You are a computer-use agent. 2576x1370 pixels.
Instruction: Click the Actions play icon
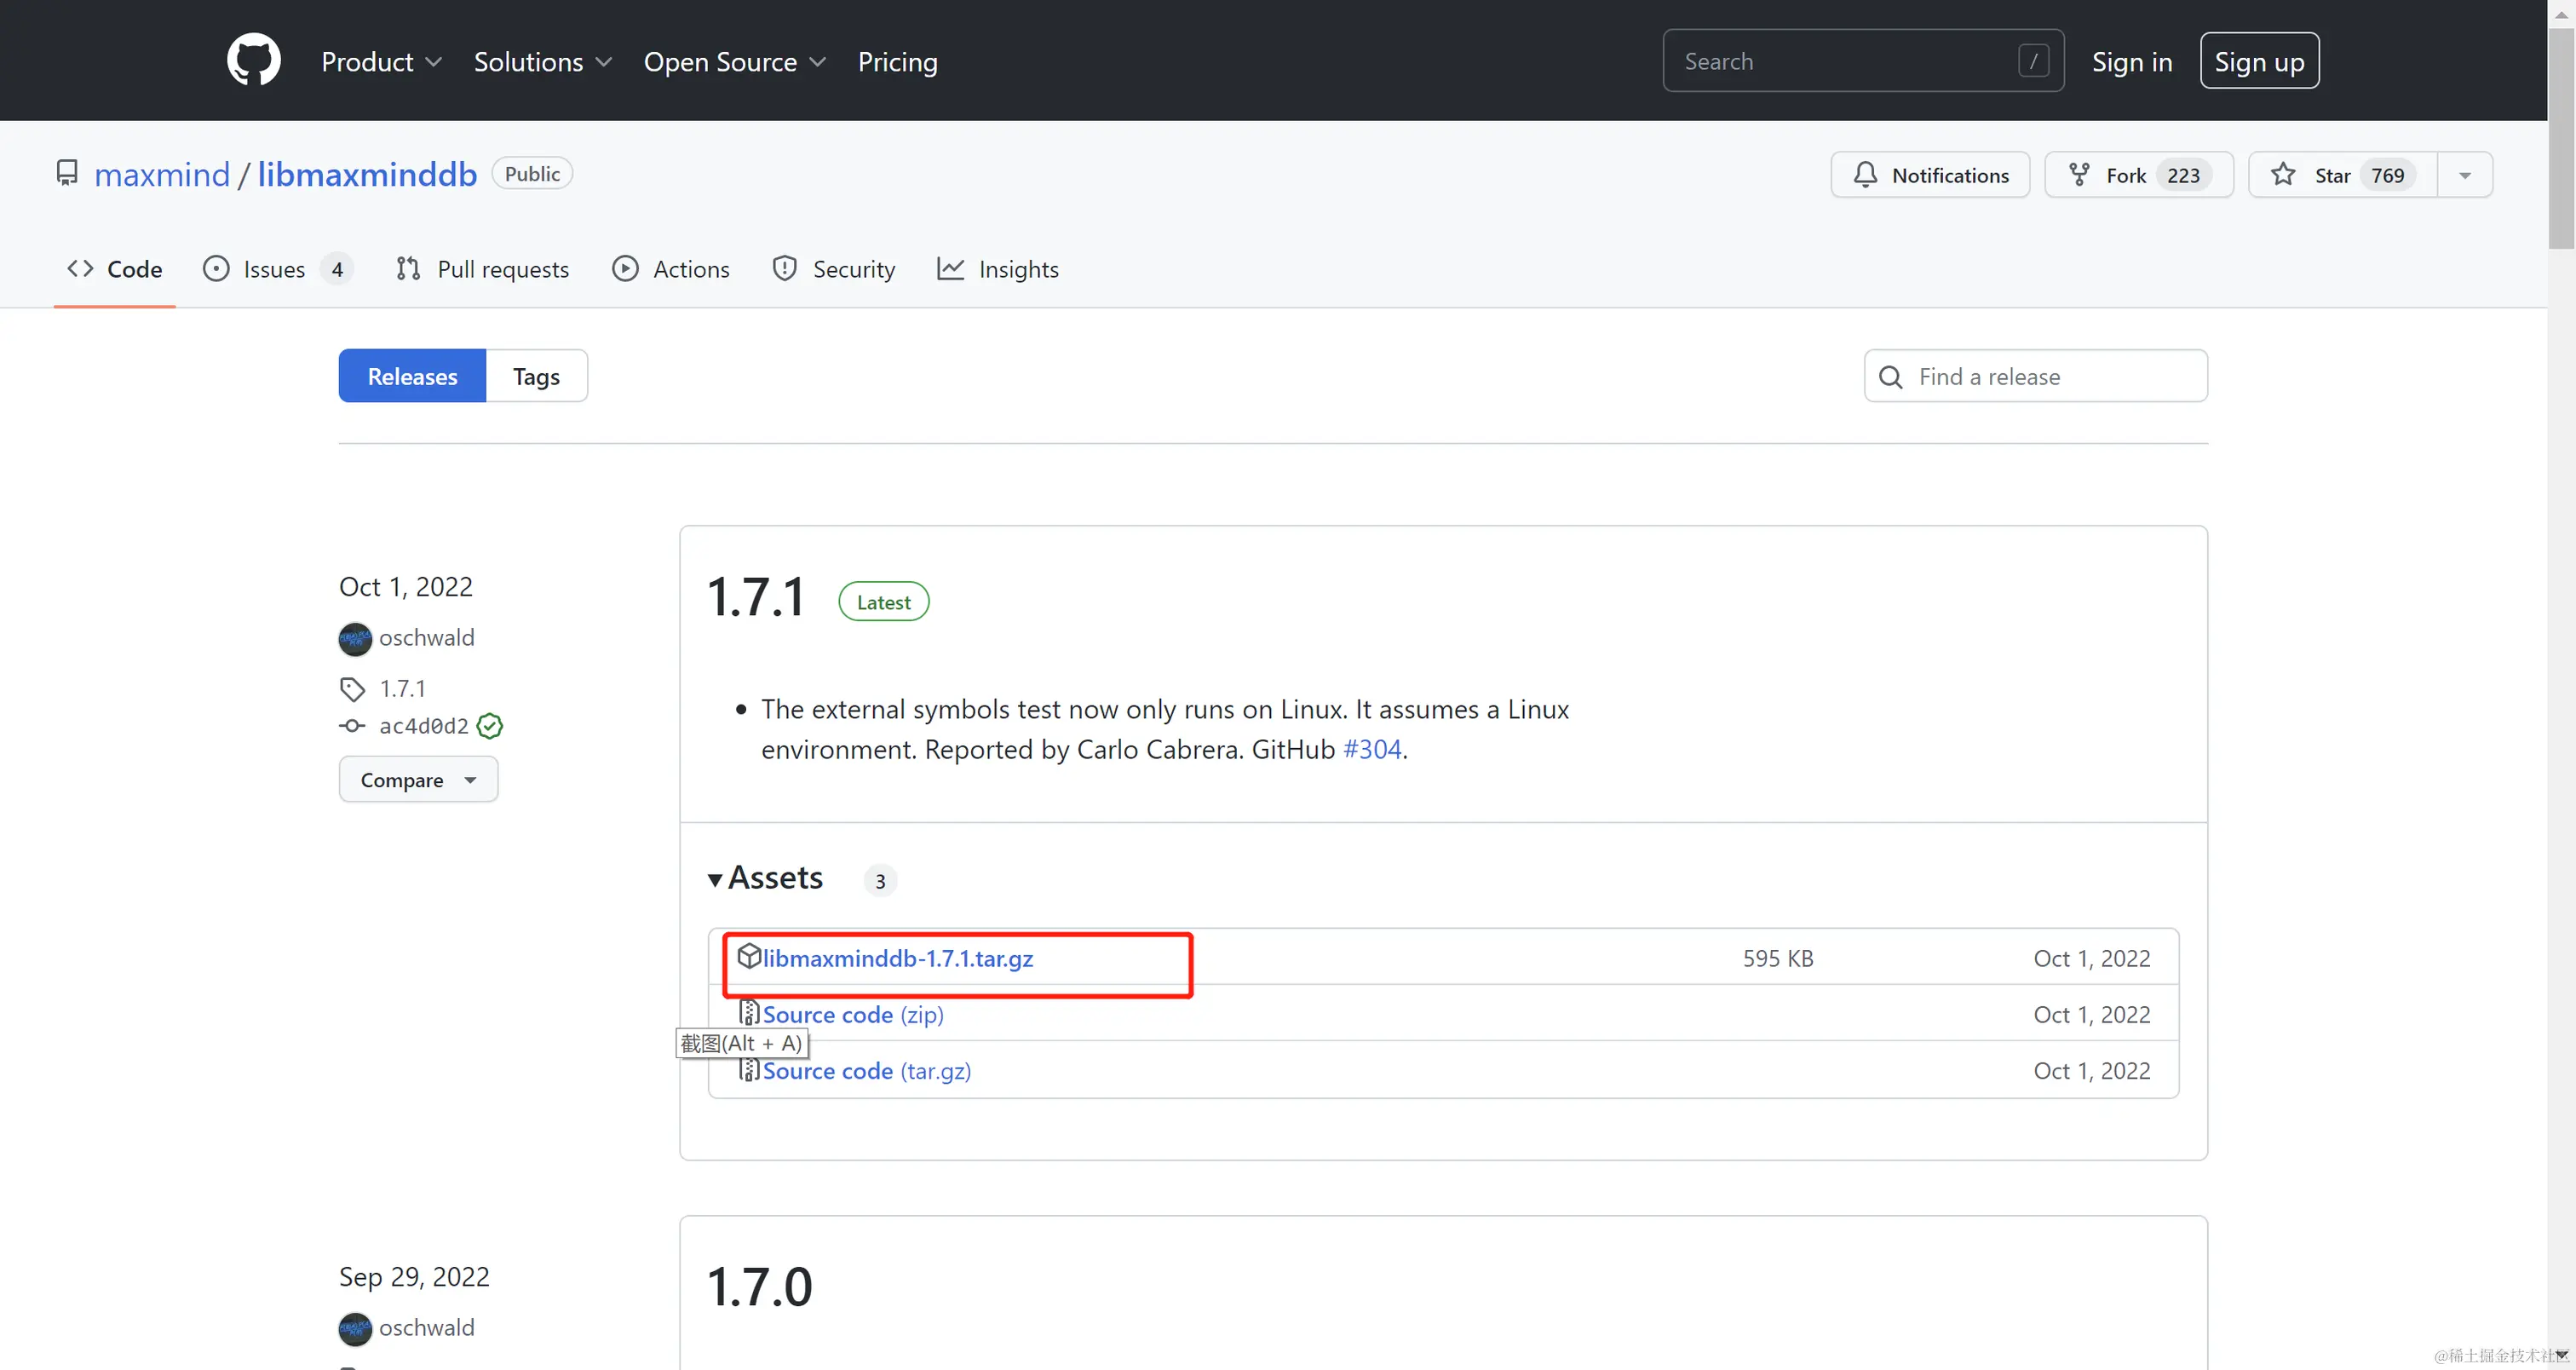click(x=626, y=268)
